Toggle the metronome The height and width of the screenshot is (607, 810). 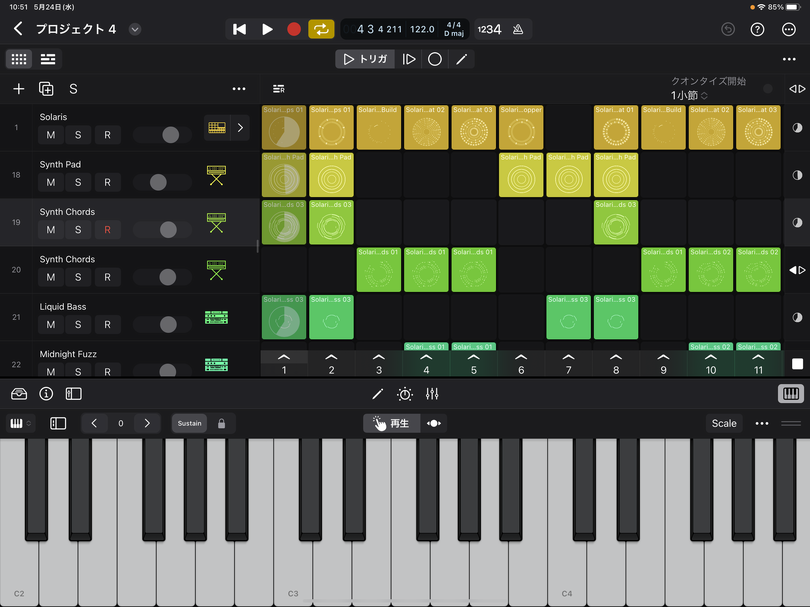[518, 29]
